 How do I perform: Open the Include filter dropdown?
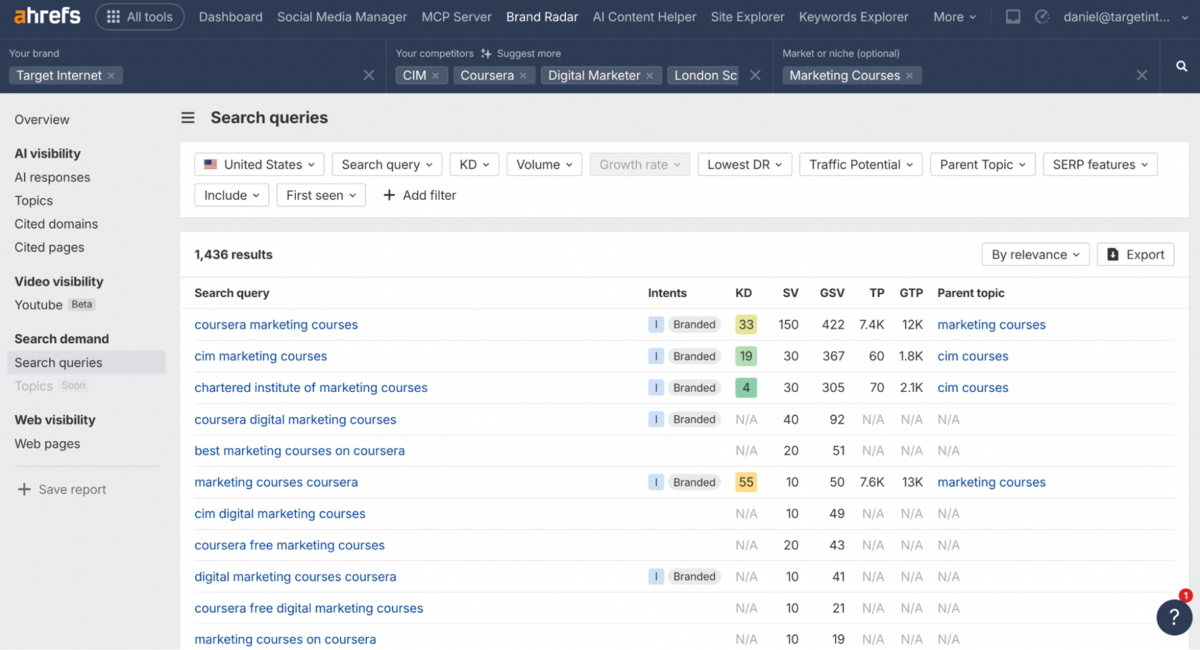(232, 196)
